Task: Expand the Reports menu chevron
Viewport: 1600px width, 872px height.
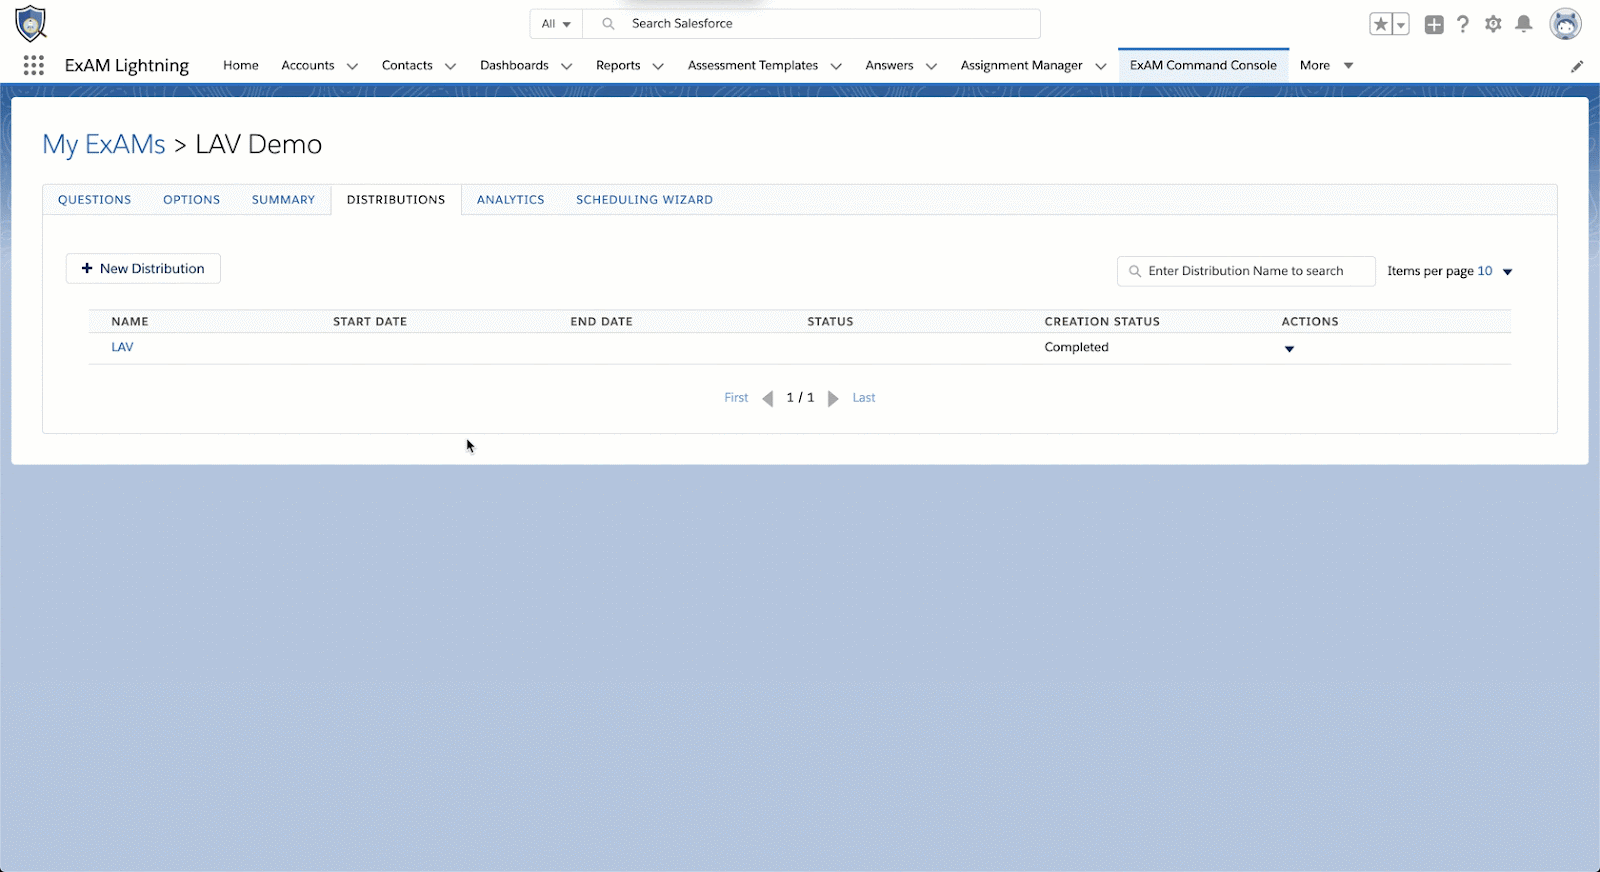Action: click(x=658, y=66)
